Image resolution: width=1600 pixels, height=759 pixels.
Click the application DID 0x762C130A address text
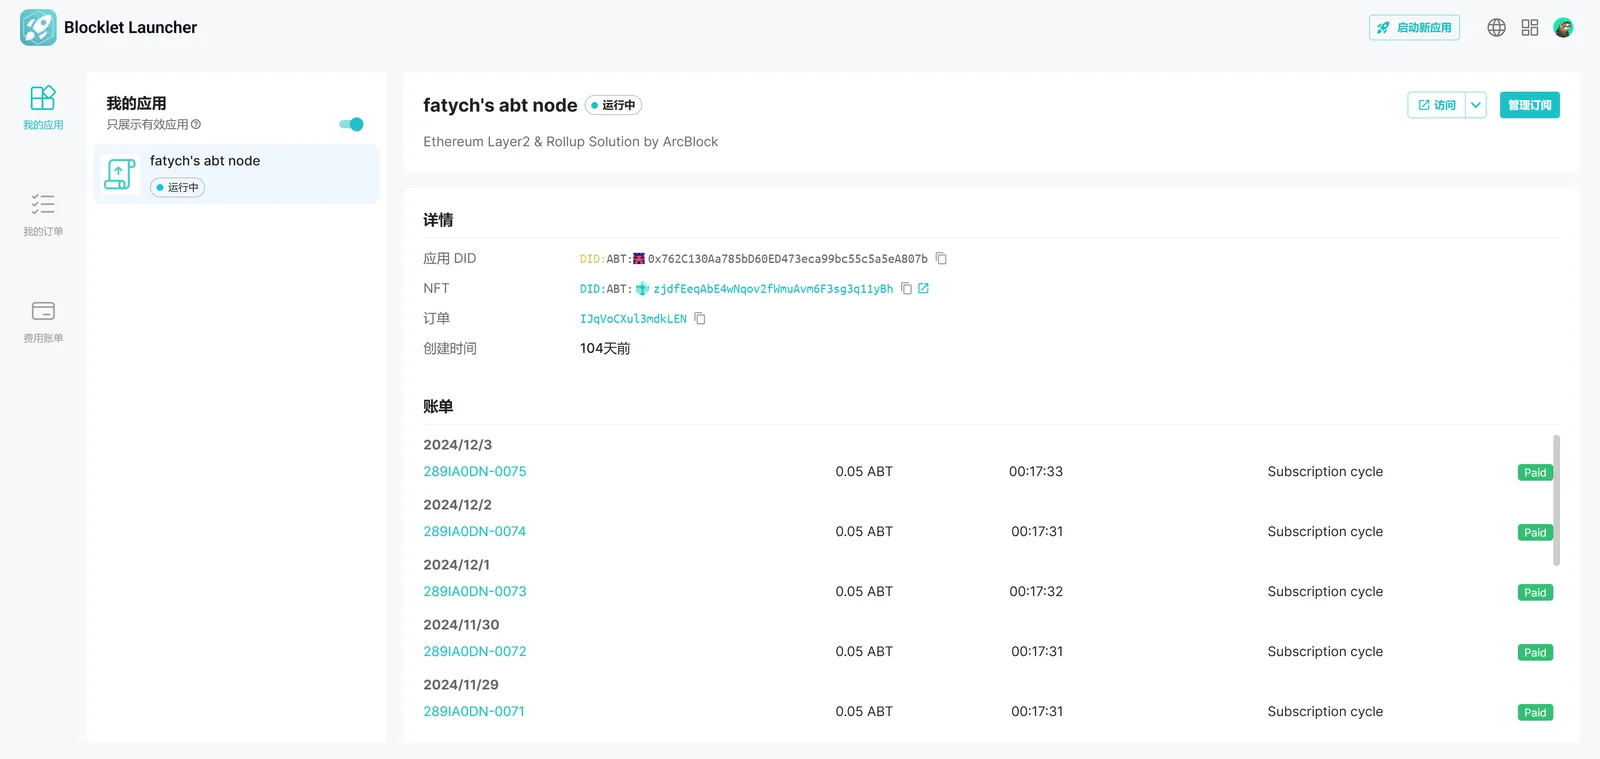(788, 259)
